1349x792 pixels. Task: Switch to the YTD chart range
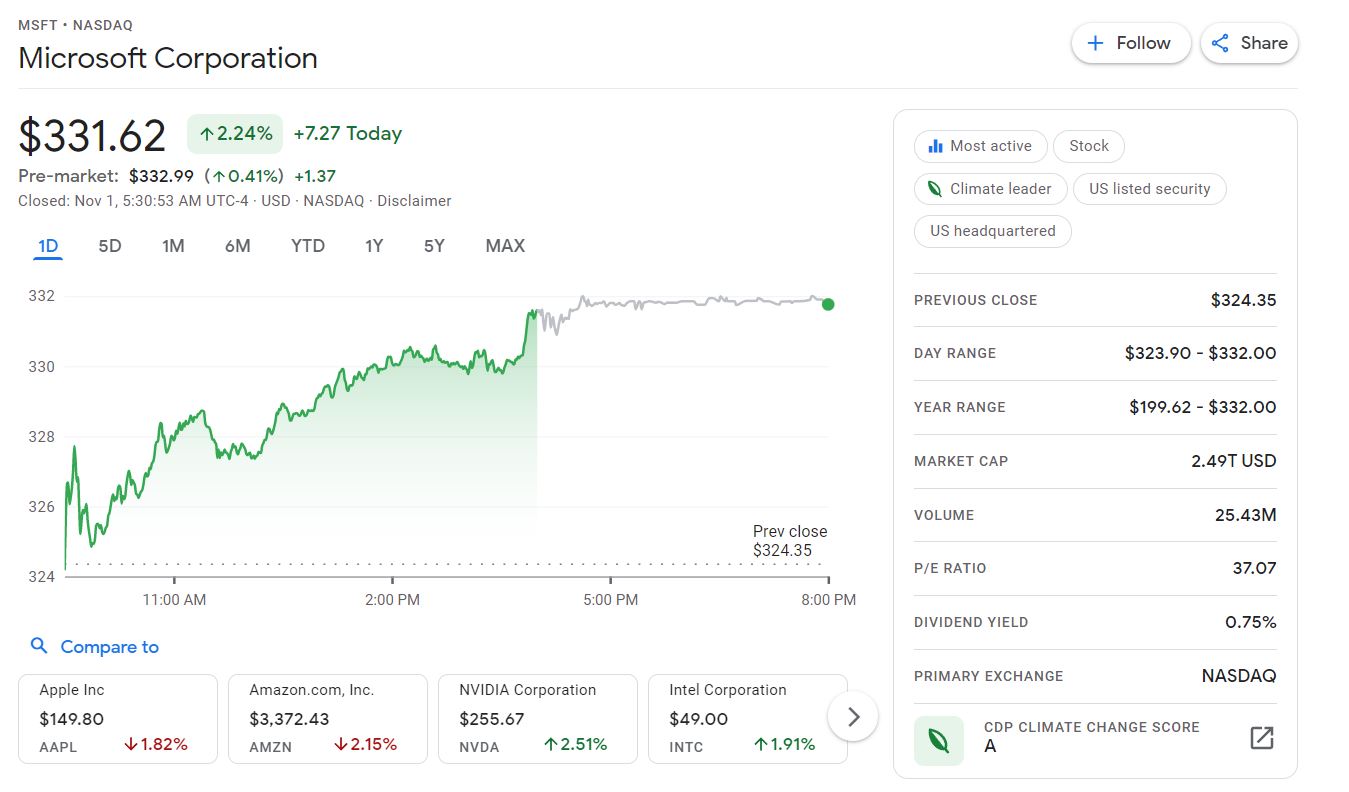(308, 246)
